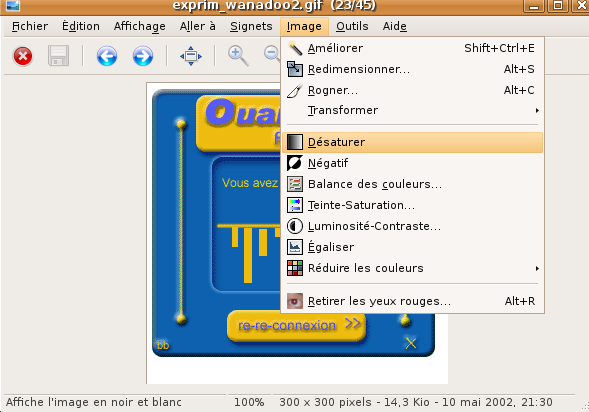The width and height of the screenshot is (589, 412).
Task: Select Redimensionner... menu entry
Action: (412, 69)
